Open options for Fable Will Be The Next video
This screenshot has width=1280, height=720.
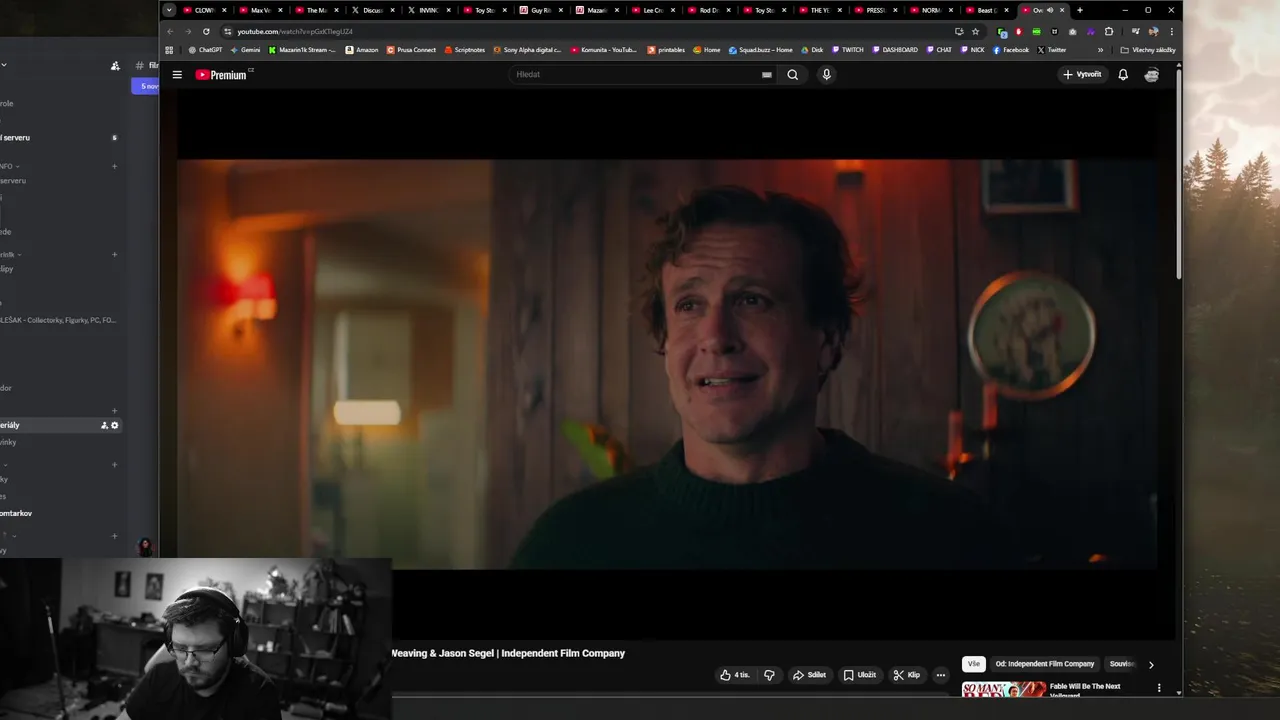point(1159,688)
